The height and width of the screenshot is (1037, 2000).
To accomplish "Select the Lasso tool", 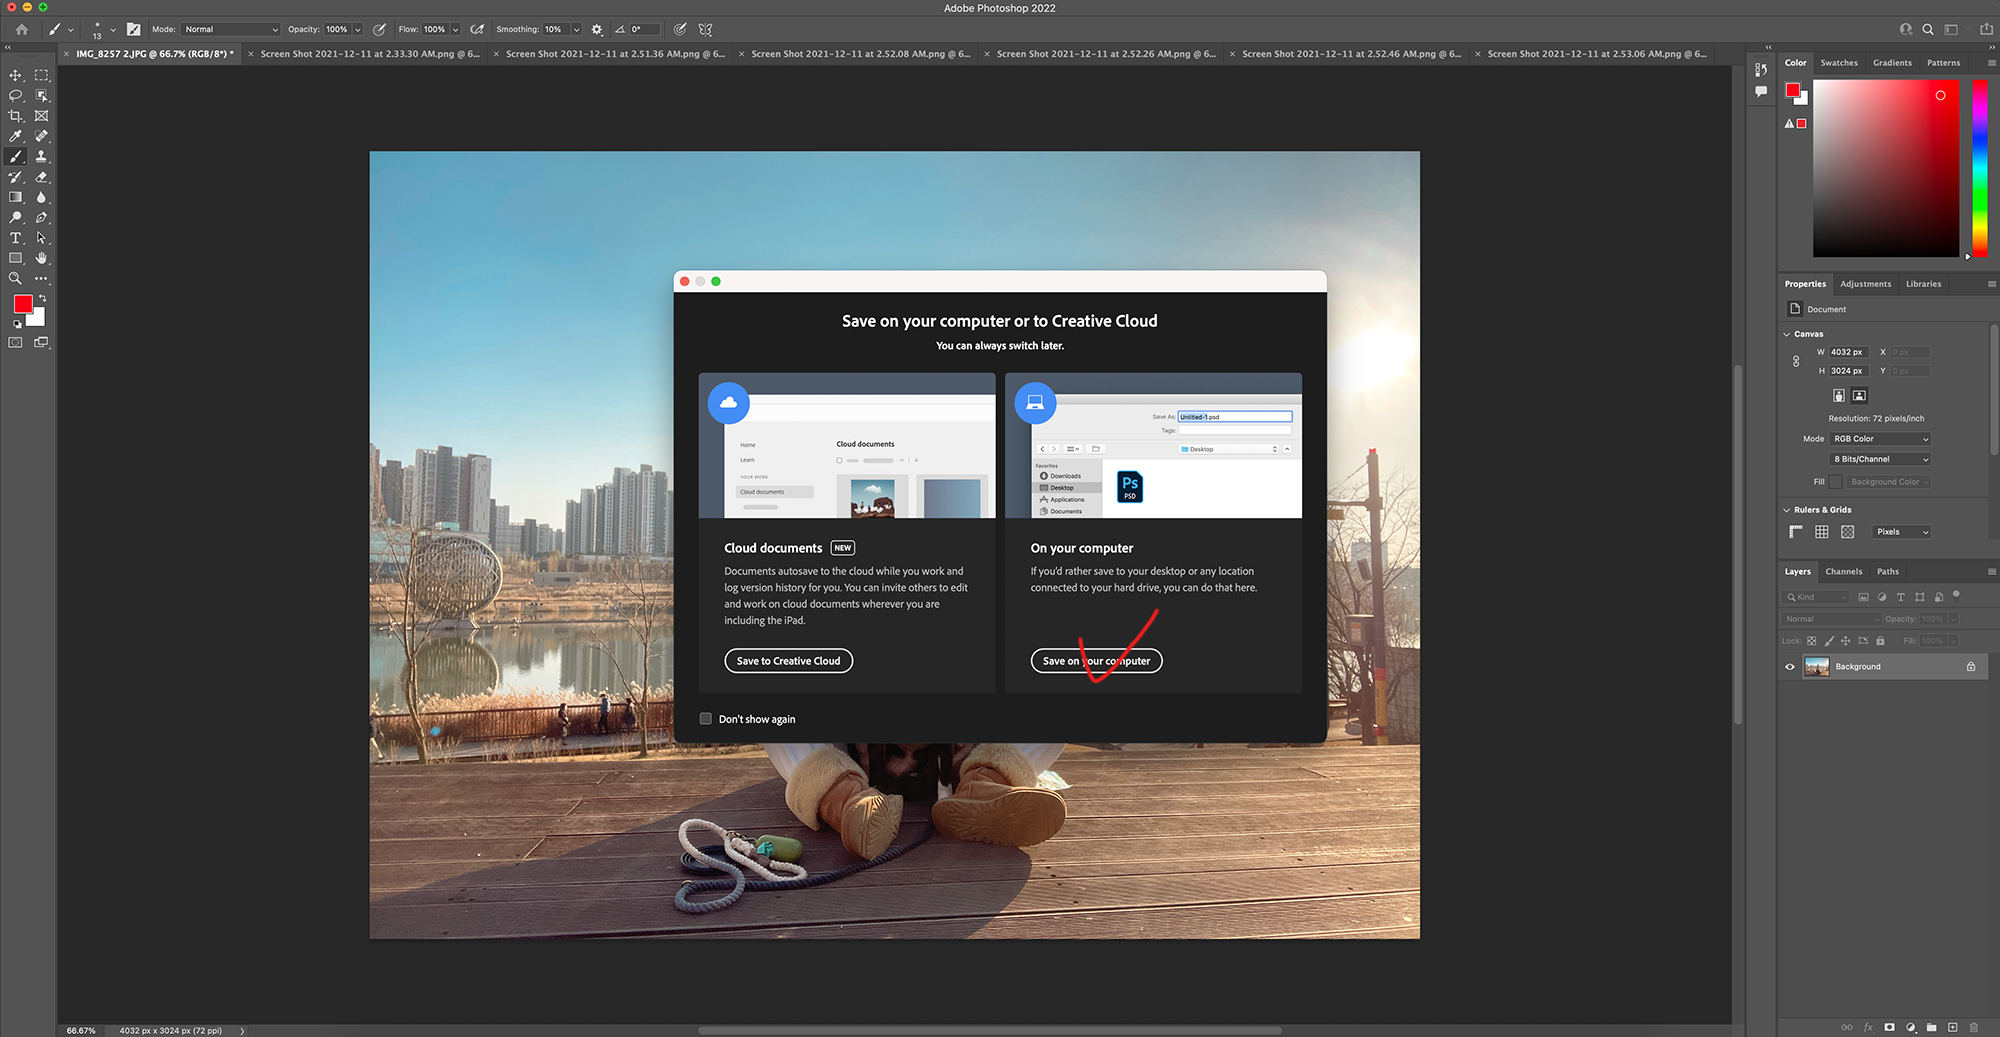I will (x=15, y=96).
